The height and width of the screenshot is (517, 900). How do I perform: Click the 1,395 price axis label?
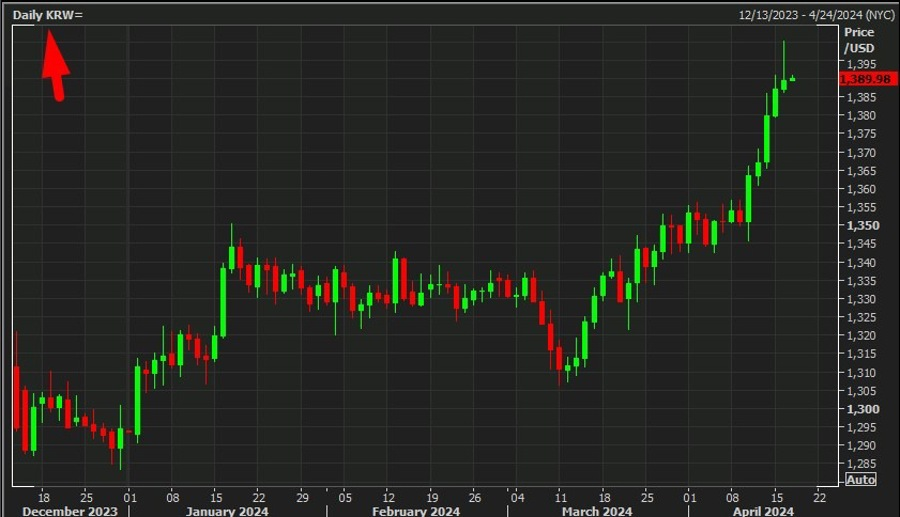[862, 64]
